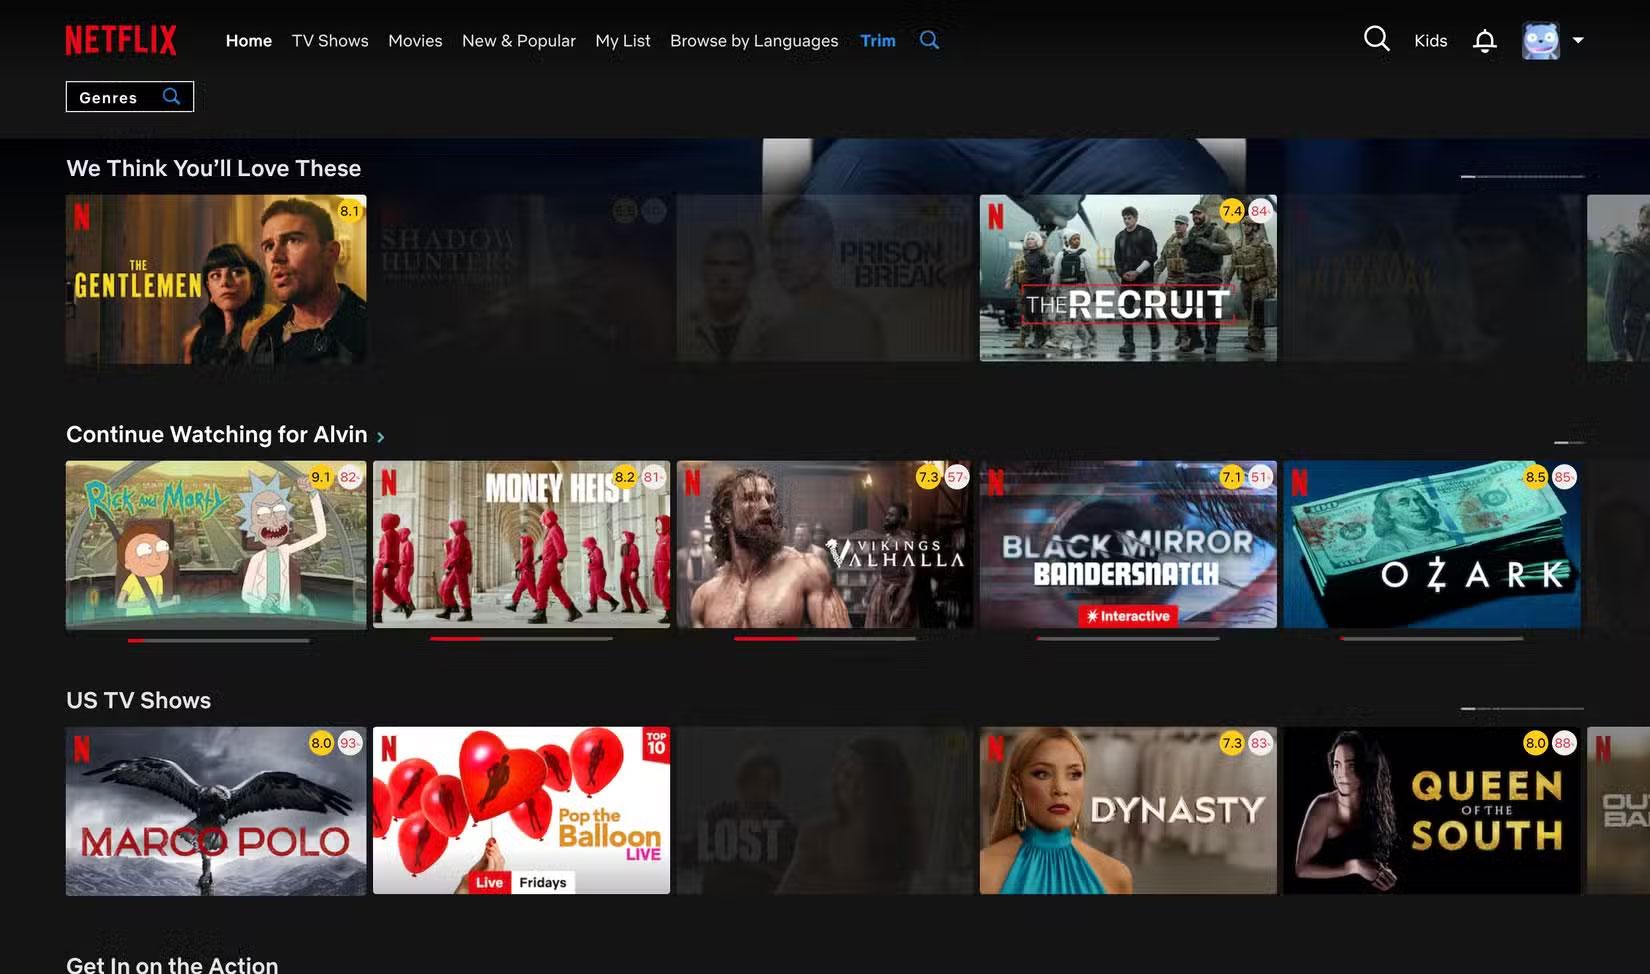Click the search icon inside the Genres box

(171, 96)
